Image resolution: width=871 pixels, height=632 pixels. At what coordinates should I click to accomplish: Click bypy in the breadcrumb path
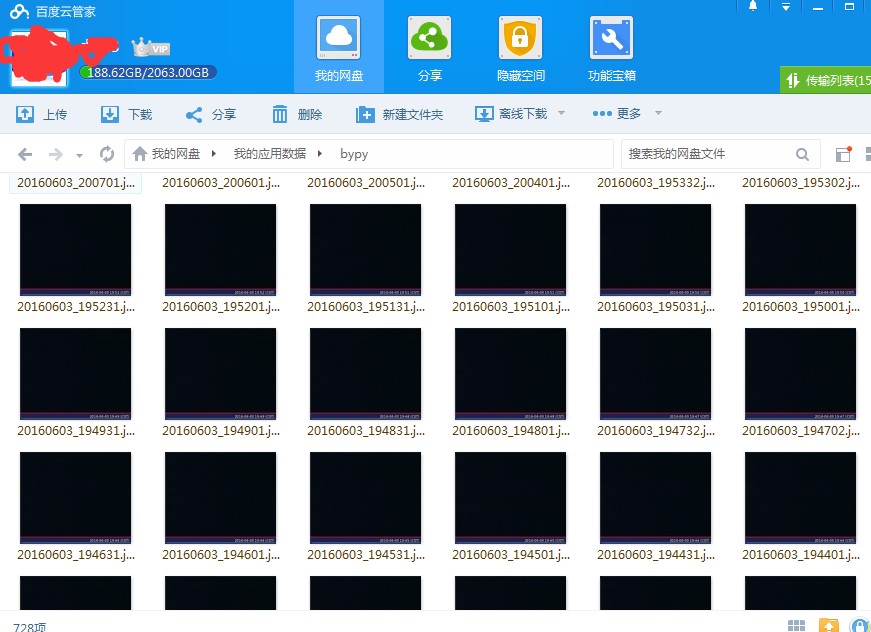[x=354, y=154]
